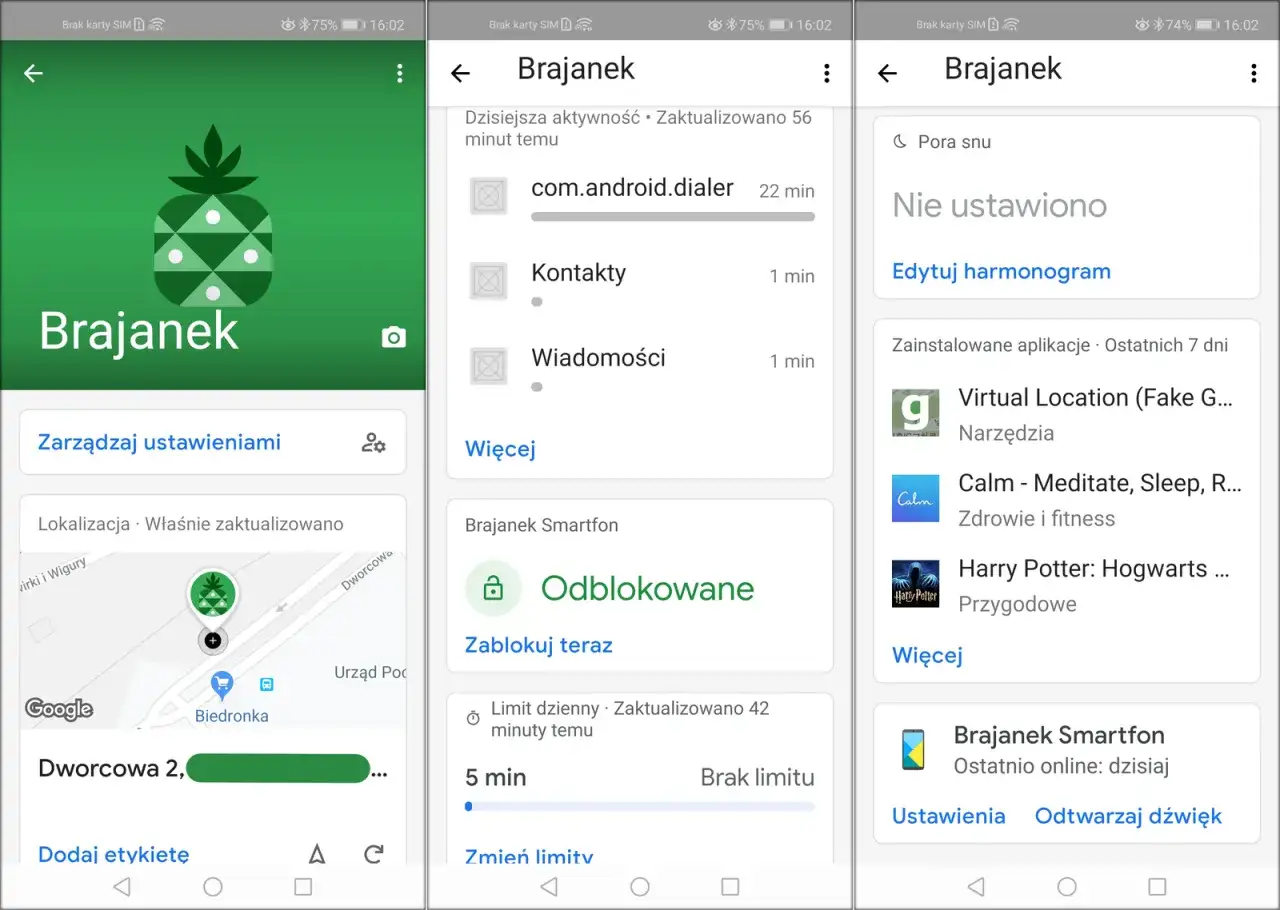Tap the recent apps button under the right screen

point(1157,886)
